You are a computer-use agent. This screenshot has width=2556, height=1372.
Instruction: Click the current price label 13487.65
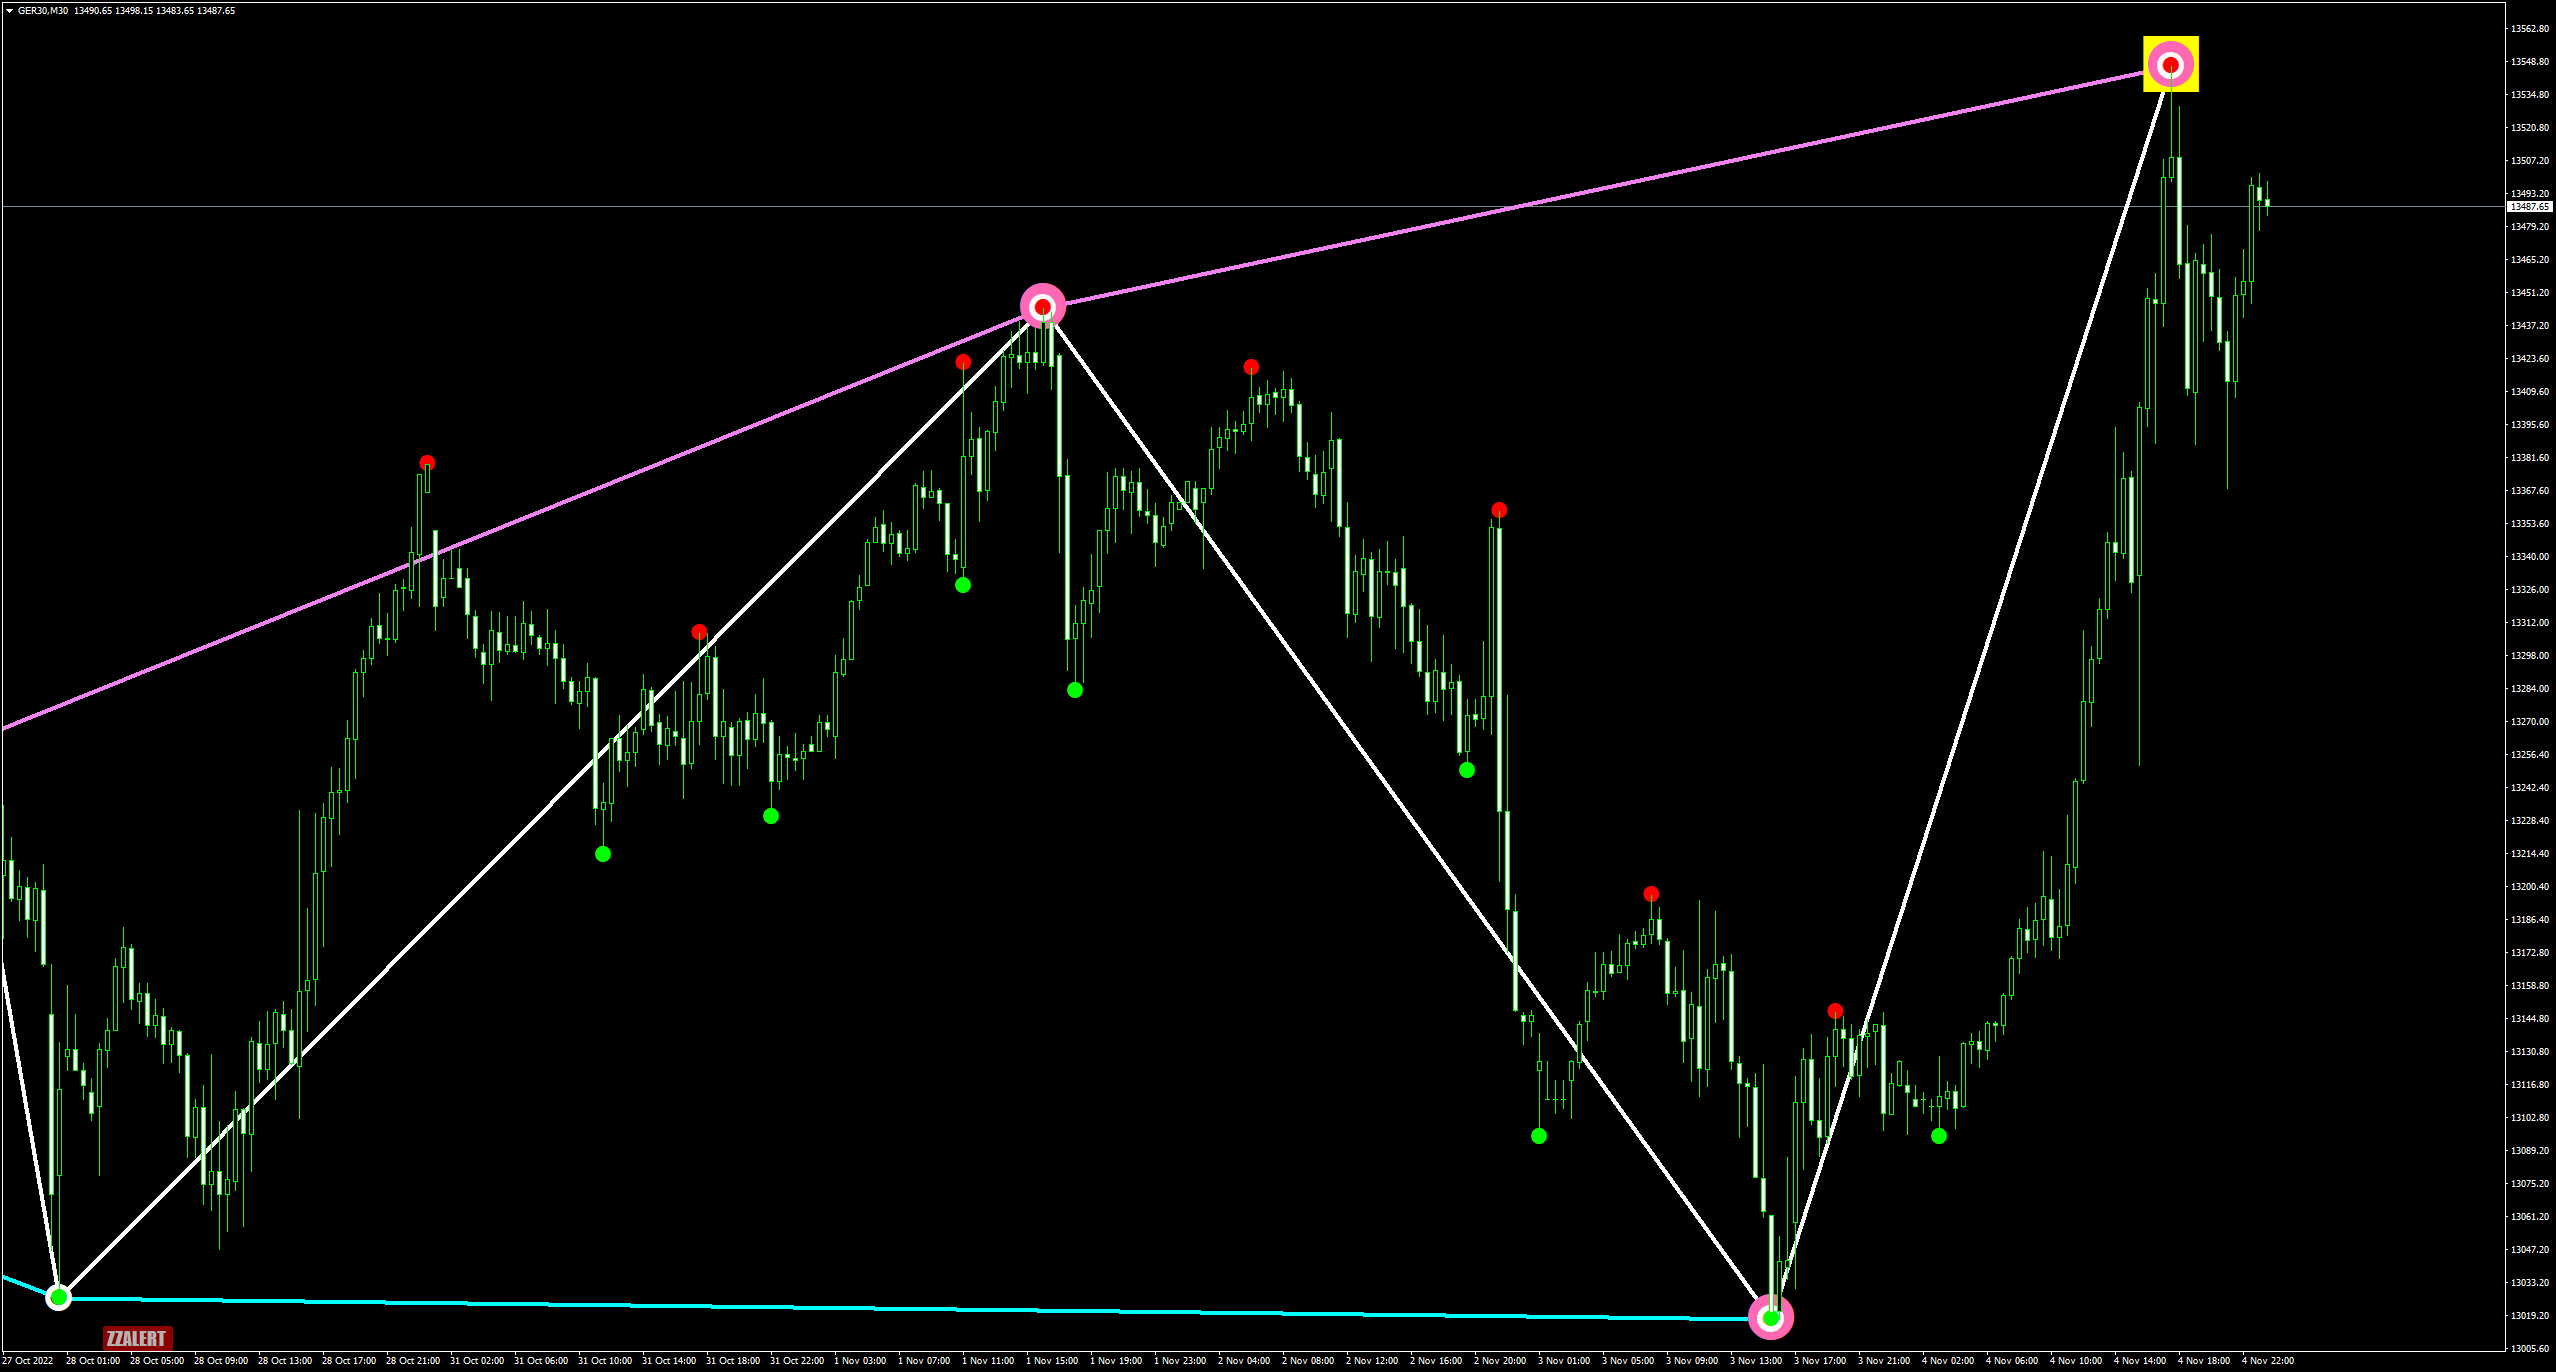click(x=2530, y=207)
